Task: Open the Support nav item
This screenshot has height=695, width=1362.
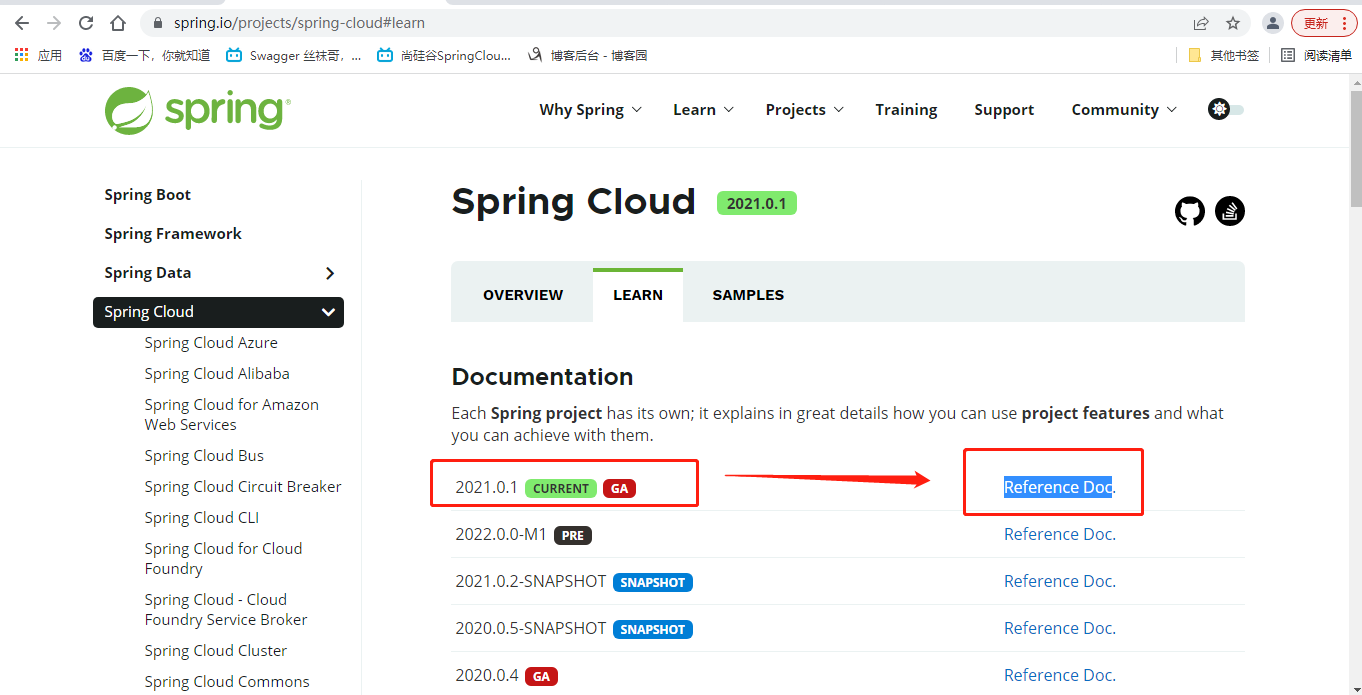Action: [x=1004, y=110]
